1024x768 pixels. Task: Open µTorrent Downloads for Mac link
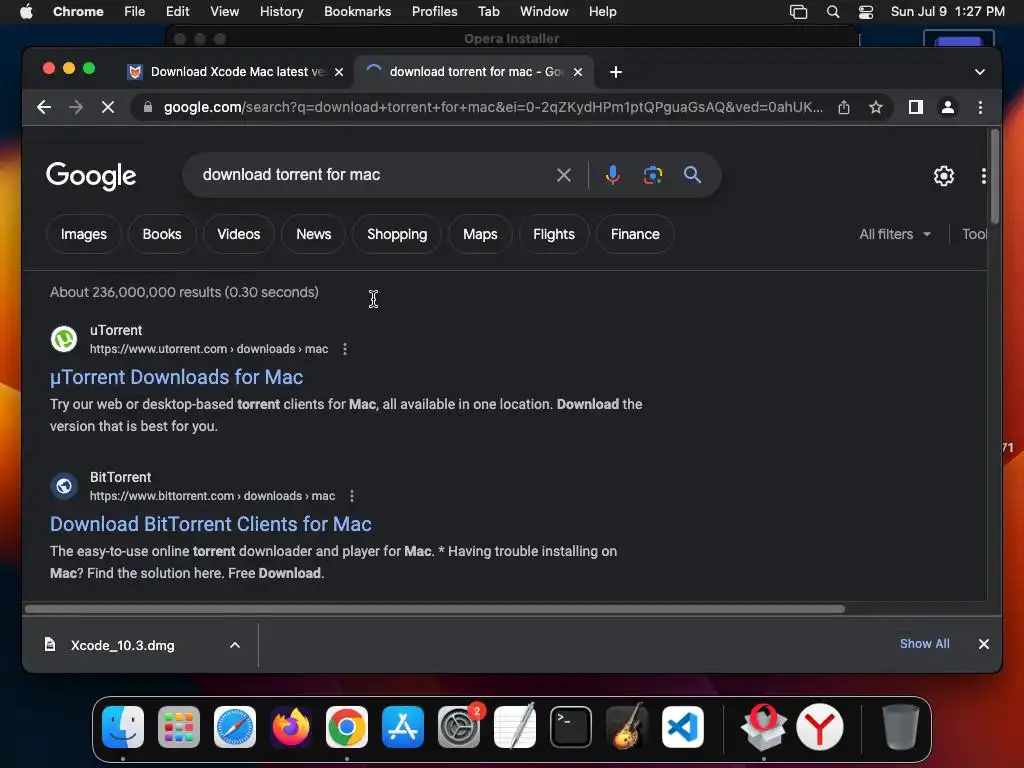tap(176, 377)
